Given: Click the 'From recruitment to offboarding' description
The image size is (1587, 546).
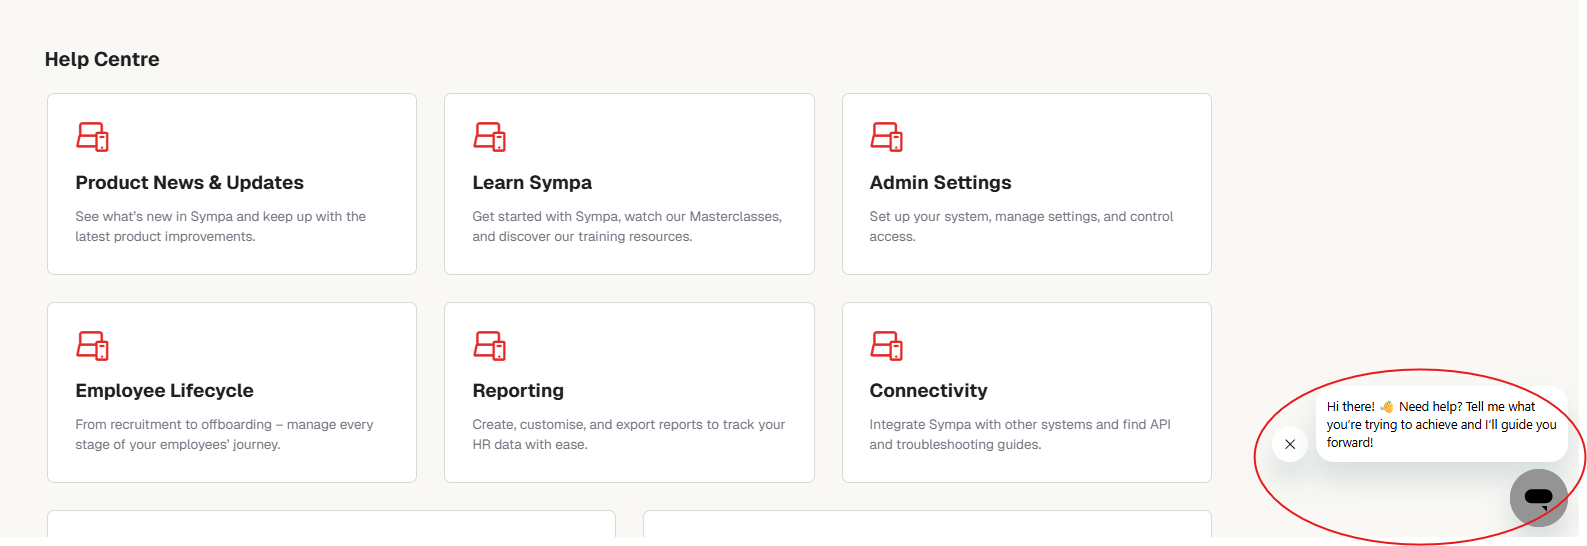Looking at the screenshot, I should (x=224, y=434).
